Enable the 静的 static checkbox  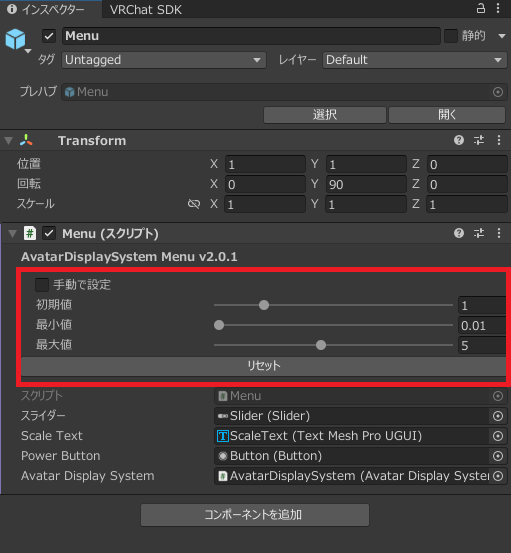pos(451,36)
